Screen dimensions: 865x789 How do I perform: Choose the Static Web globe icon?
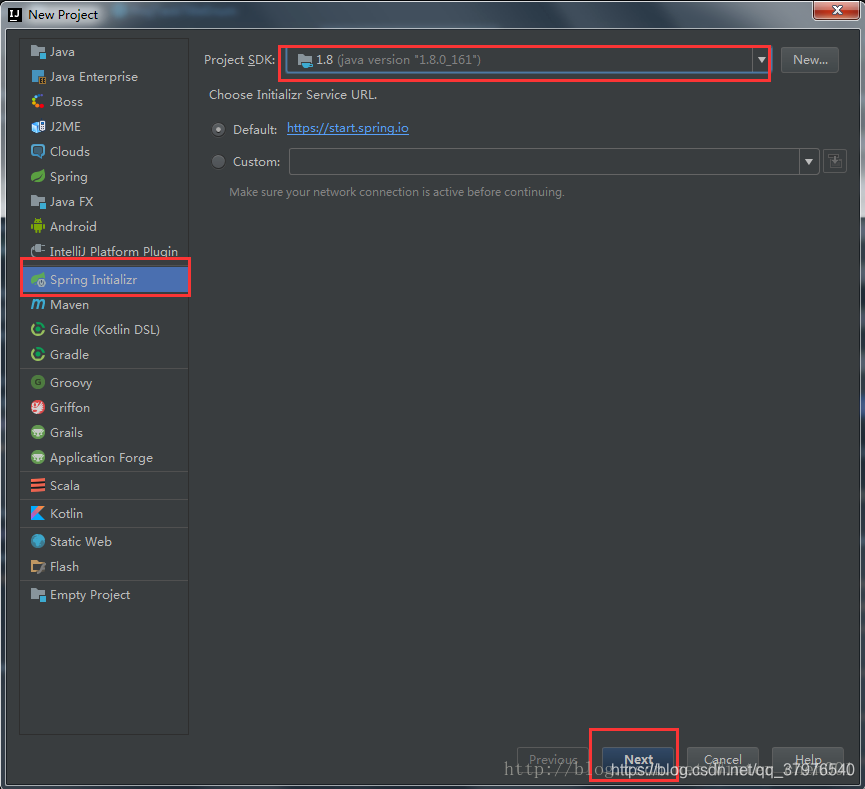(x=38, y=542)
